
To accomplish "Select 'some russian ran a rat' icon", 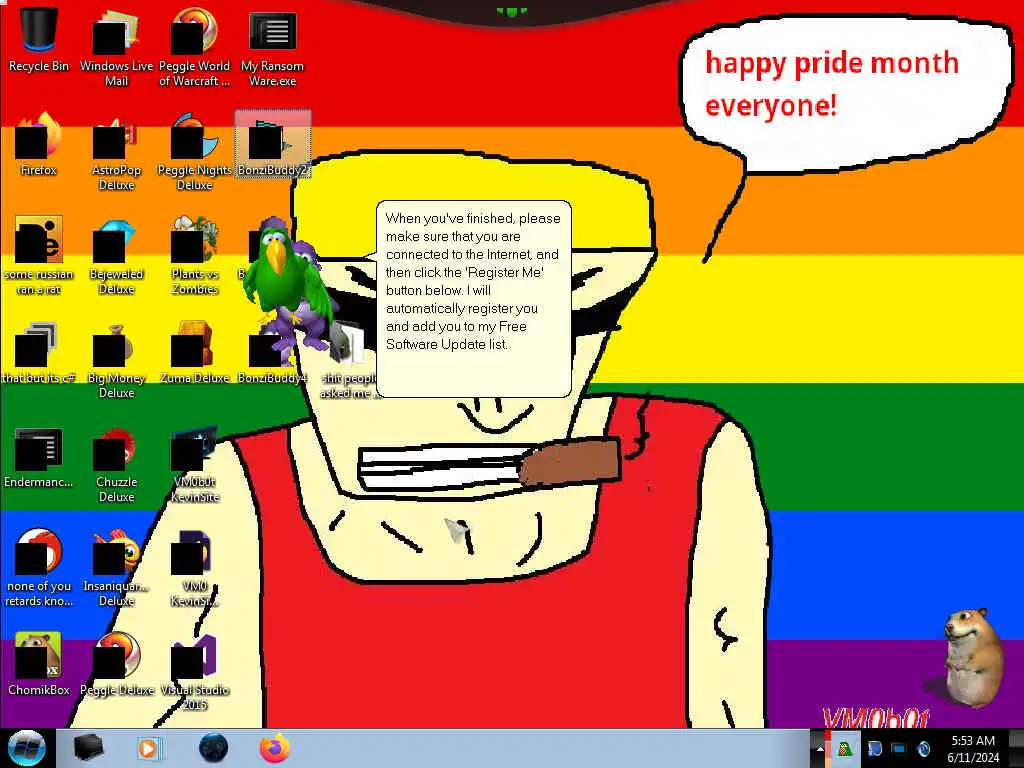I will [x=39, y=256].
